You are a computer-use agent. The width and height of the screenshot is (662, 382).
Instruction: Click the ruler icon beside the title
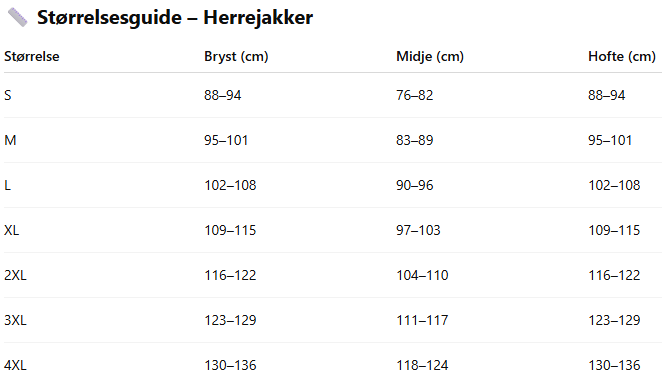[x=17, y=17]
